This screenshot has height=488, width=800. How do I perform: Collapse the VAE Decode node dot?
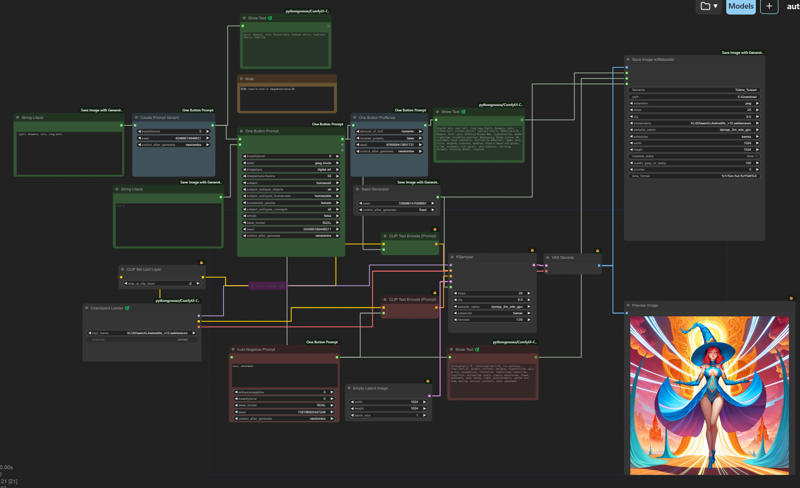point(547,258)
